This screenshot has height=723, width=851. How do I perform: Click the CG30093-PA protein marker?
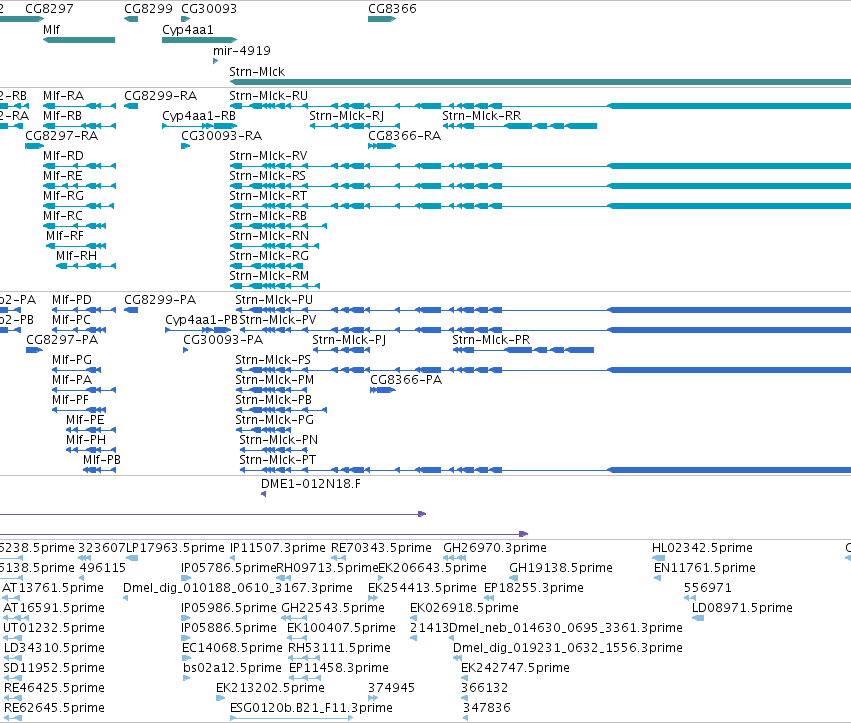click(x=186, y=350)
